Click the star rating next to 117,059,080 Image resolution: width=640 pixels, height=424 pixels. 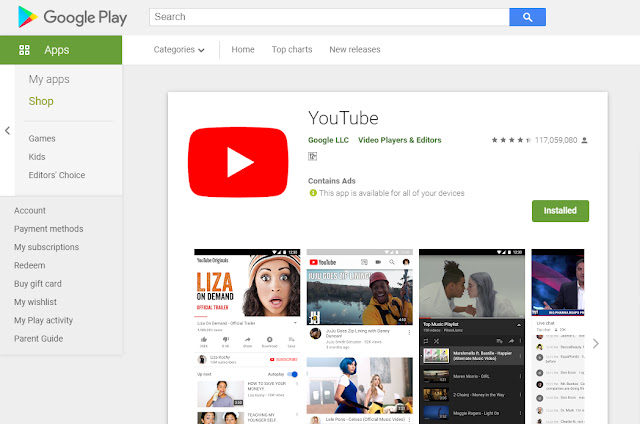(511, 140)
